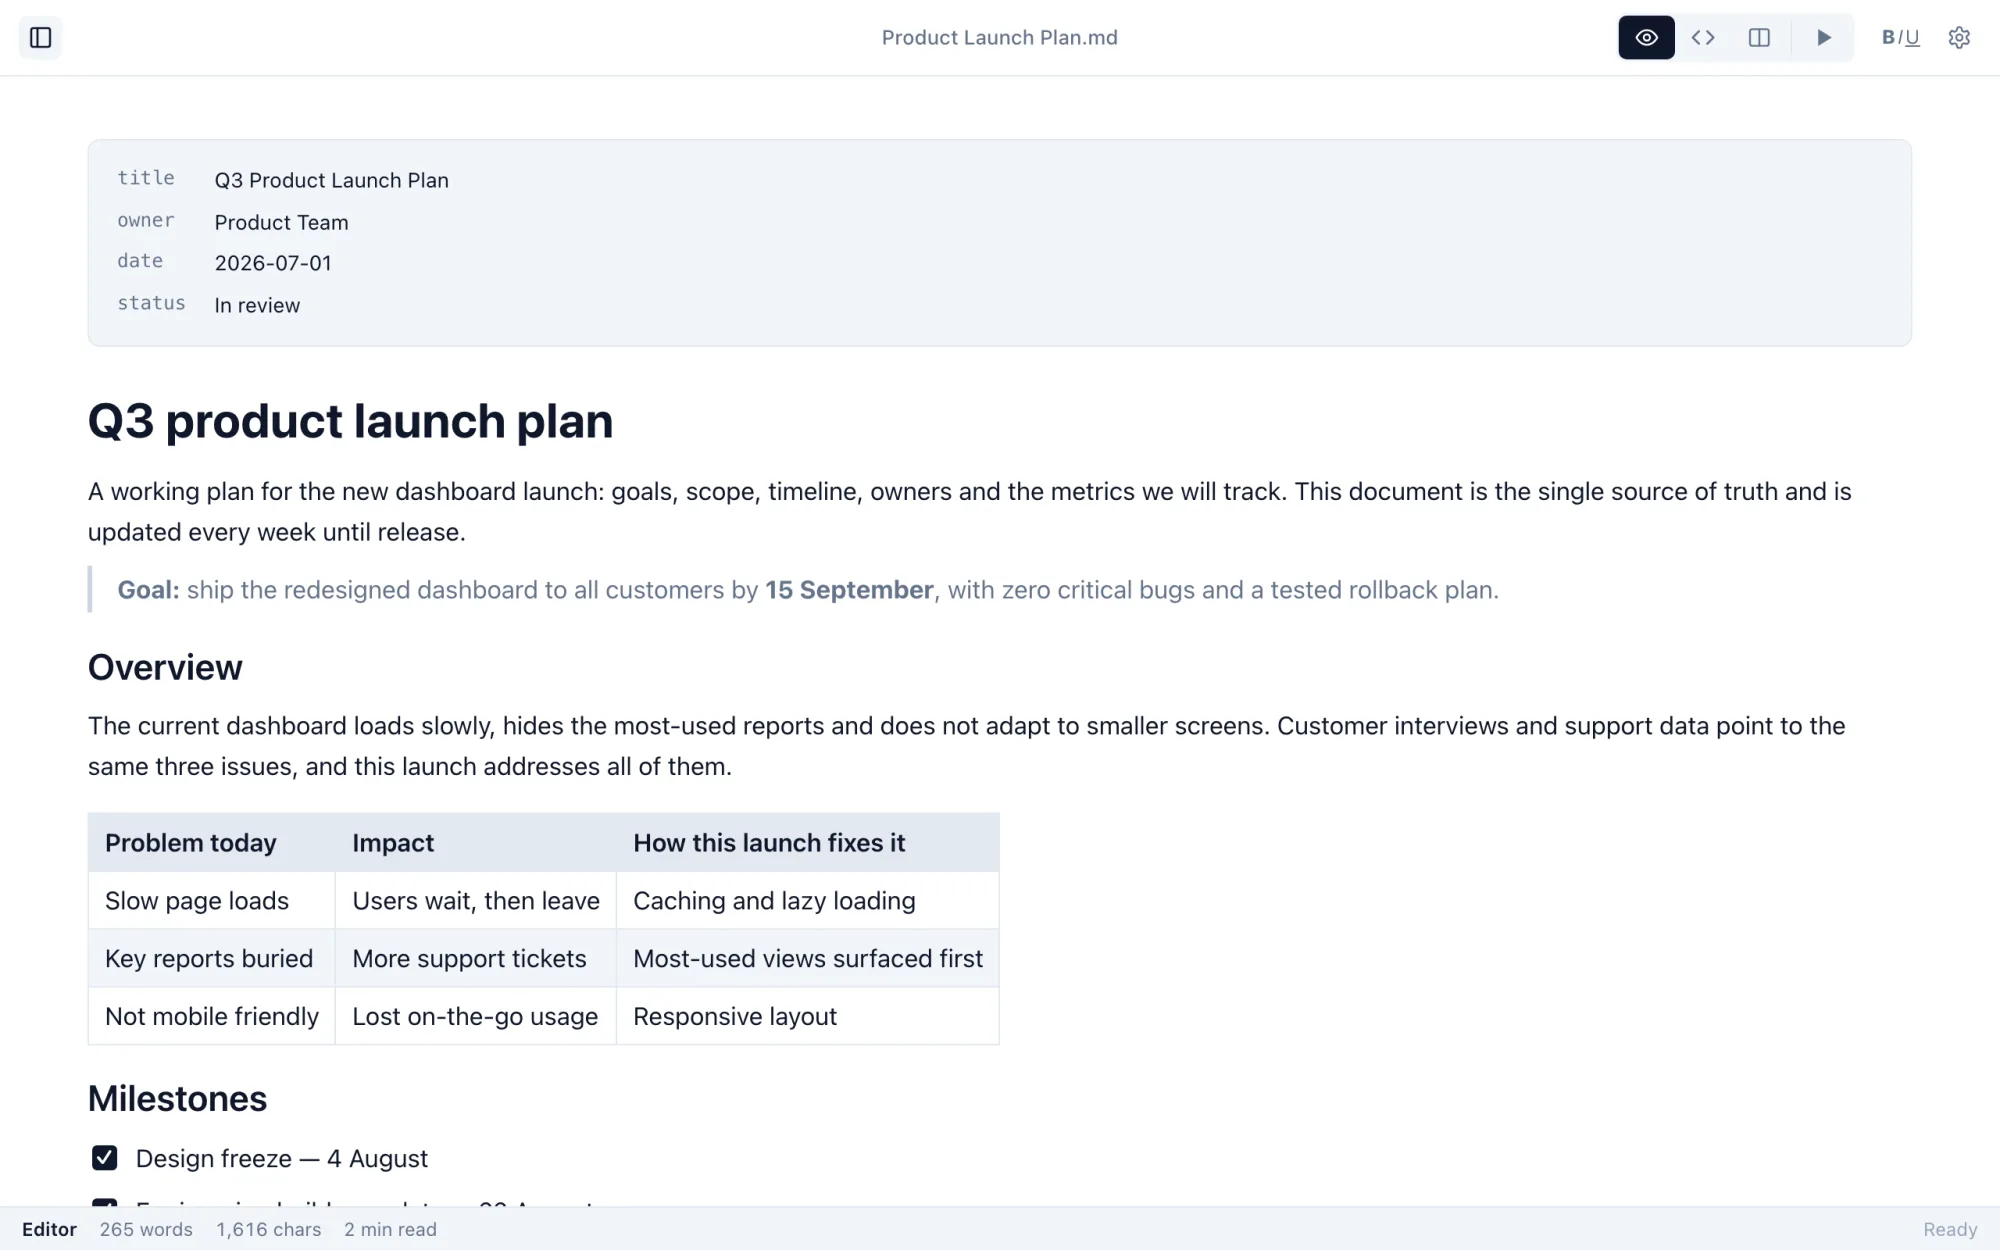Click the Editor label in status bar
This screenshot has height=1250, width=2000.
49,1229
